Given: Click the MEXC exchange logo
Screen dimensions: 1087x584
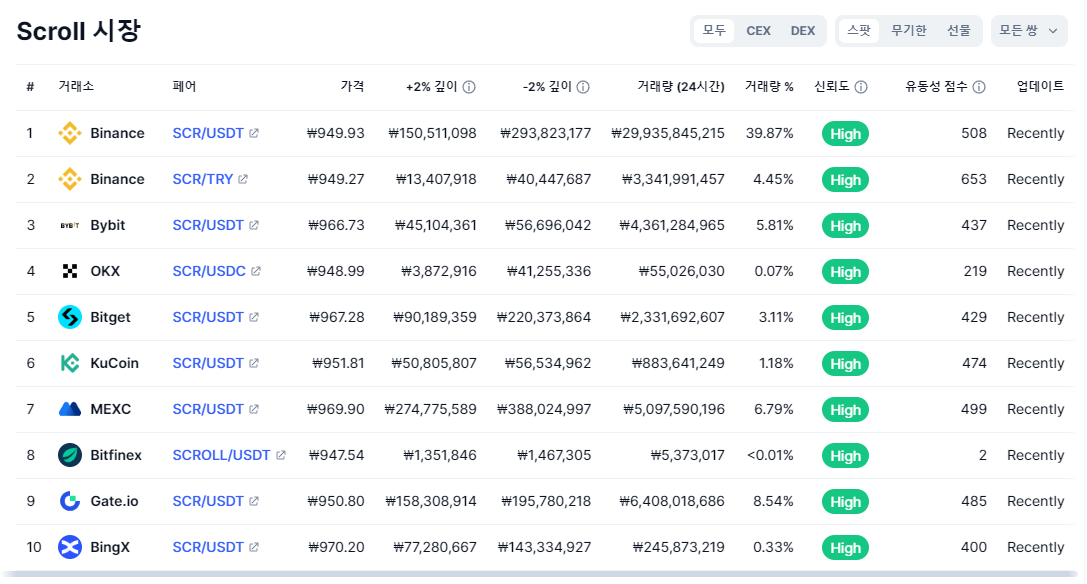Looking at the screenshot, I should [x=69, y=409].
